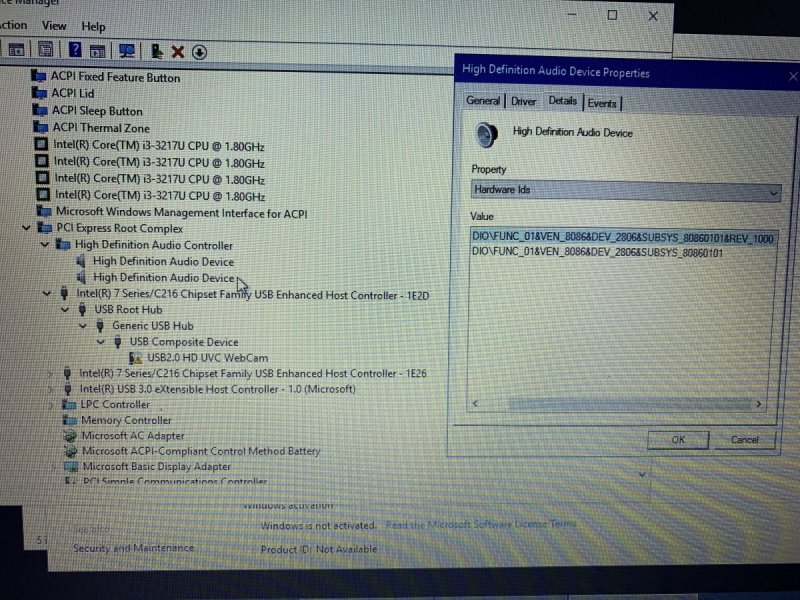Click the Control Method Battery icon

[x=70, y=451]
